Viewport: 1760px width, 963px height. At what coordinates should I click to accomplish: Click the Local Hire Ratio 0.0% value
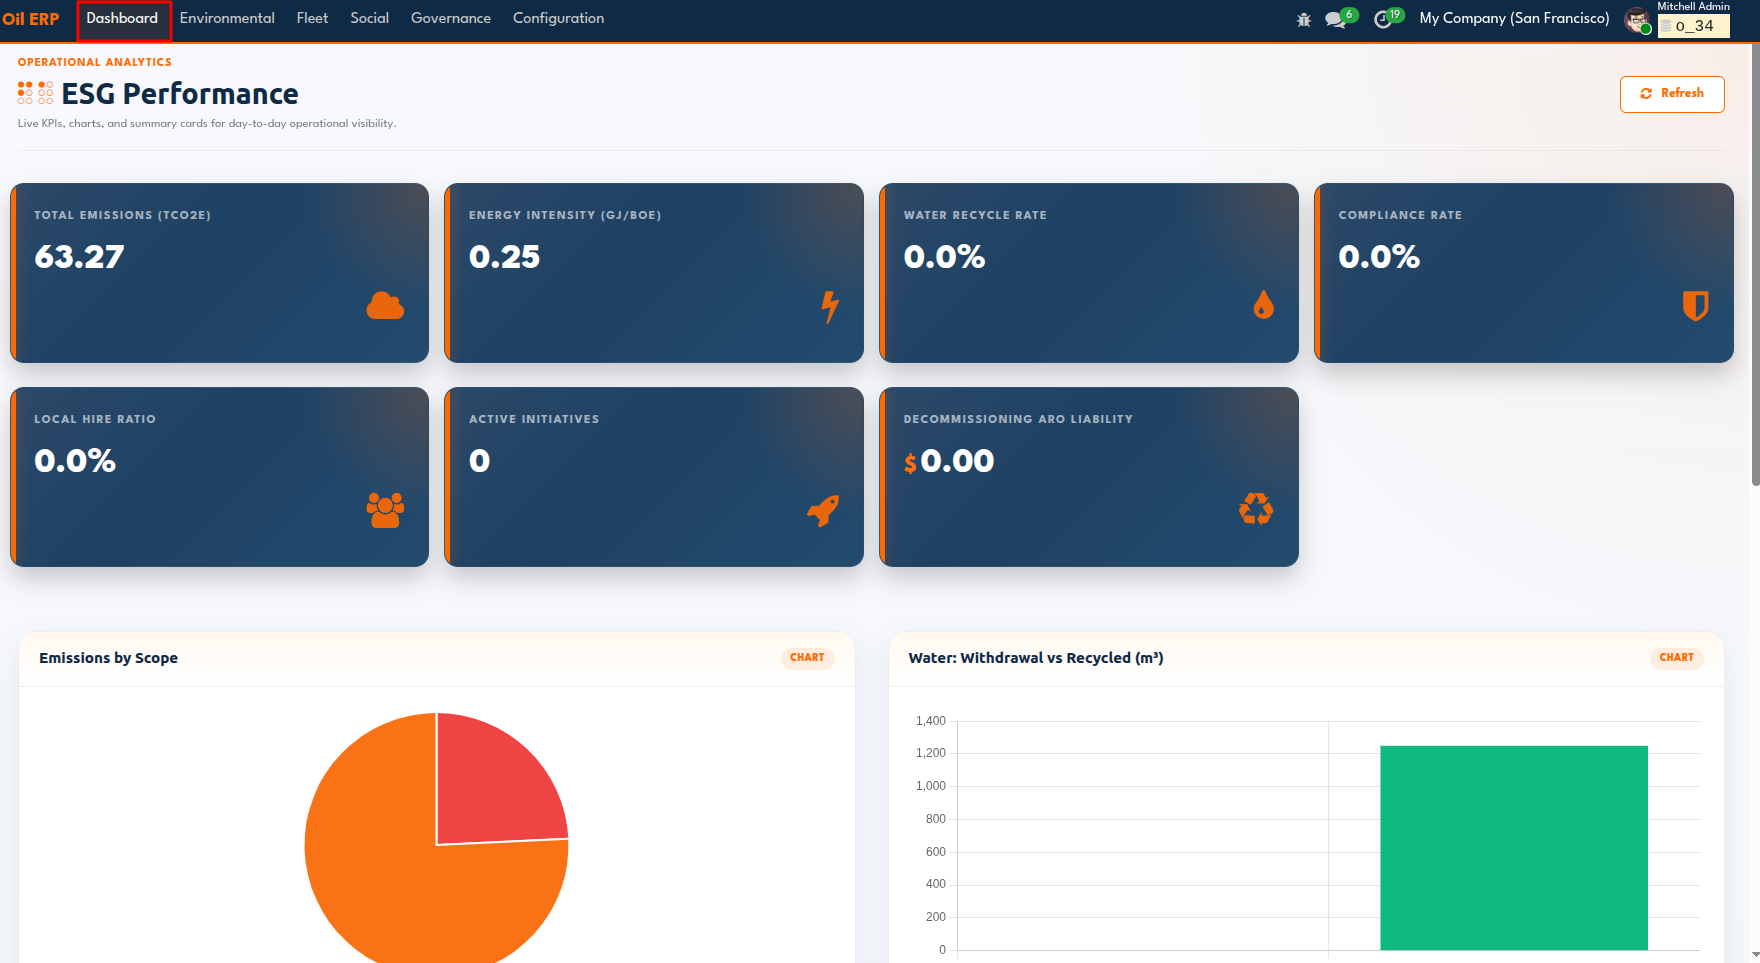[x=75, y=461]
